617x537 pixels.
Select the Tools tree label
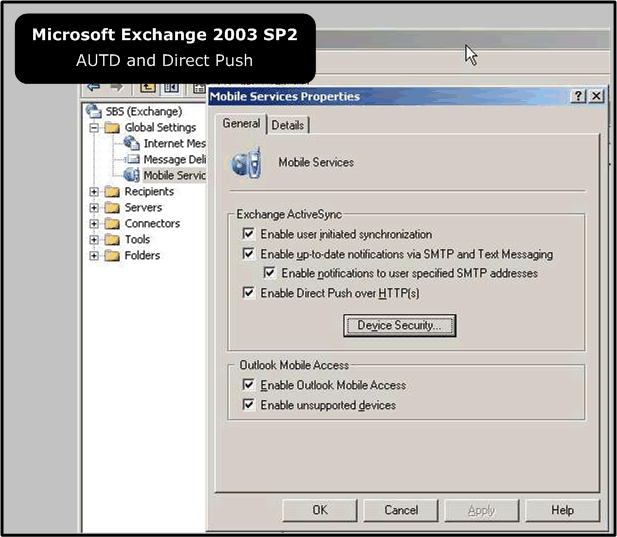(137, 239)
